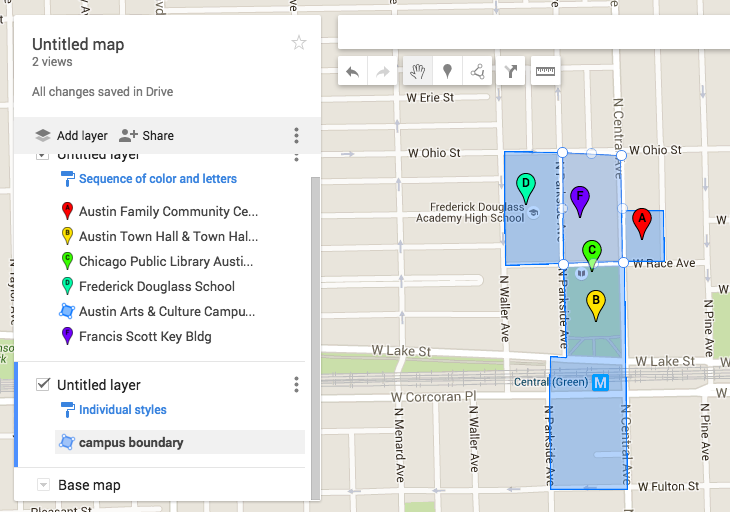This screenshot has width=730, height=512.
Task: Select the campus boundary list item
Action: click(x=180, y=442)
